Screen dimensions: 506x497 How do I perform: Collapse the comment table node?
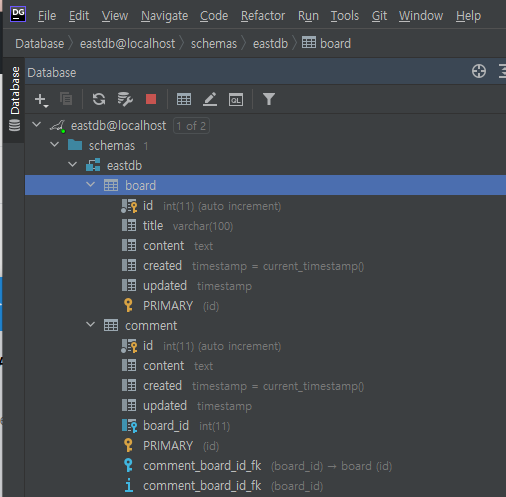(x=90, y=324)
